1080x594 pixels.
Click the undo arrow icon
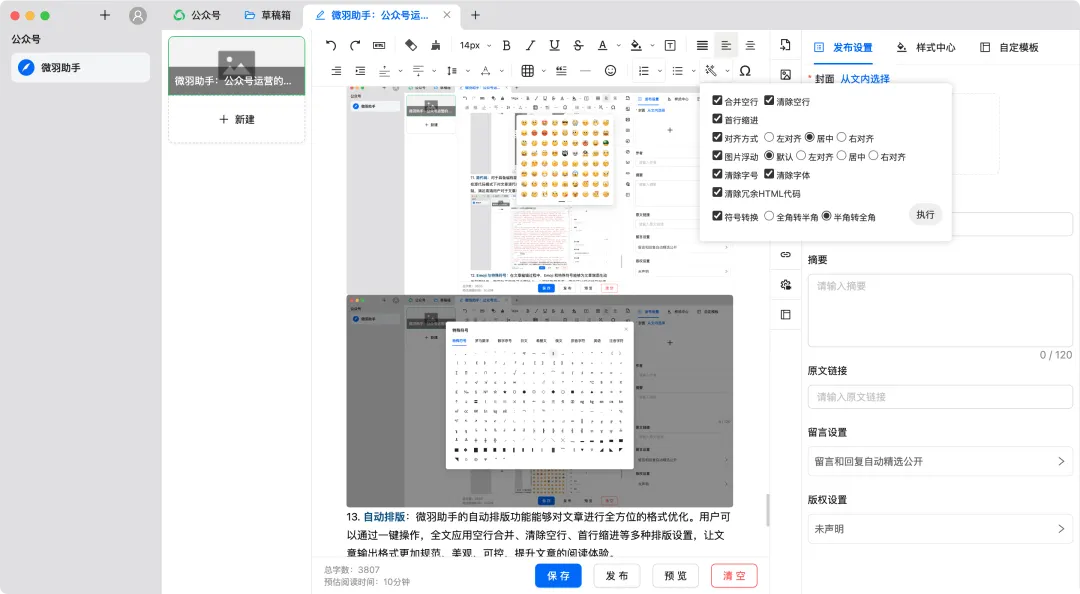[x=331, y=45]
